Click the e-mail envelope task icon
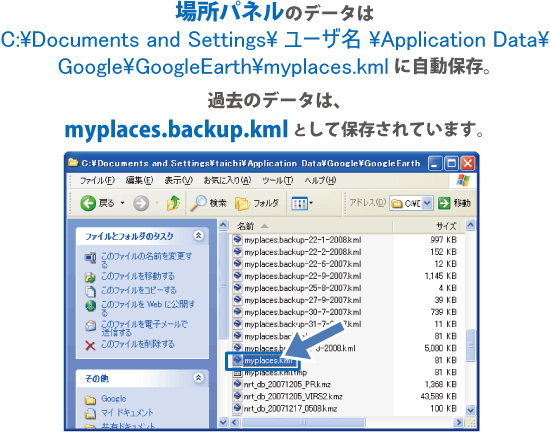This screenshot has height=432, width=550. click(x=90, y=326)
